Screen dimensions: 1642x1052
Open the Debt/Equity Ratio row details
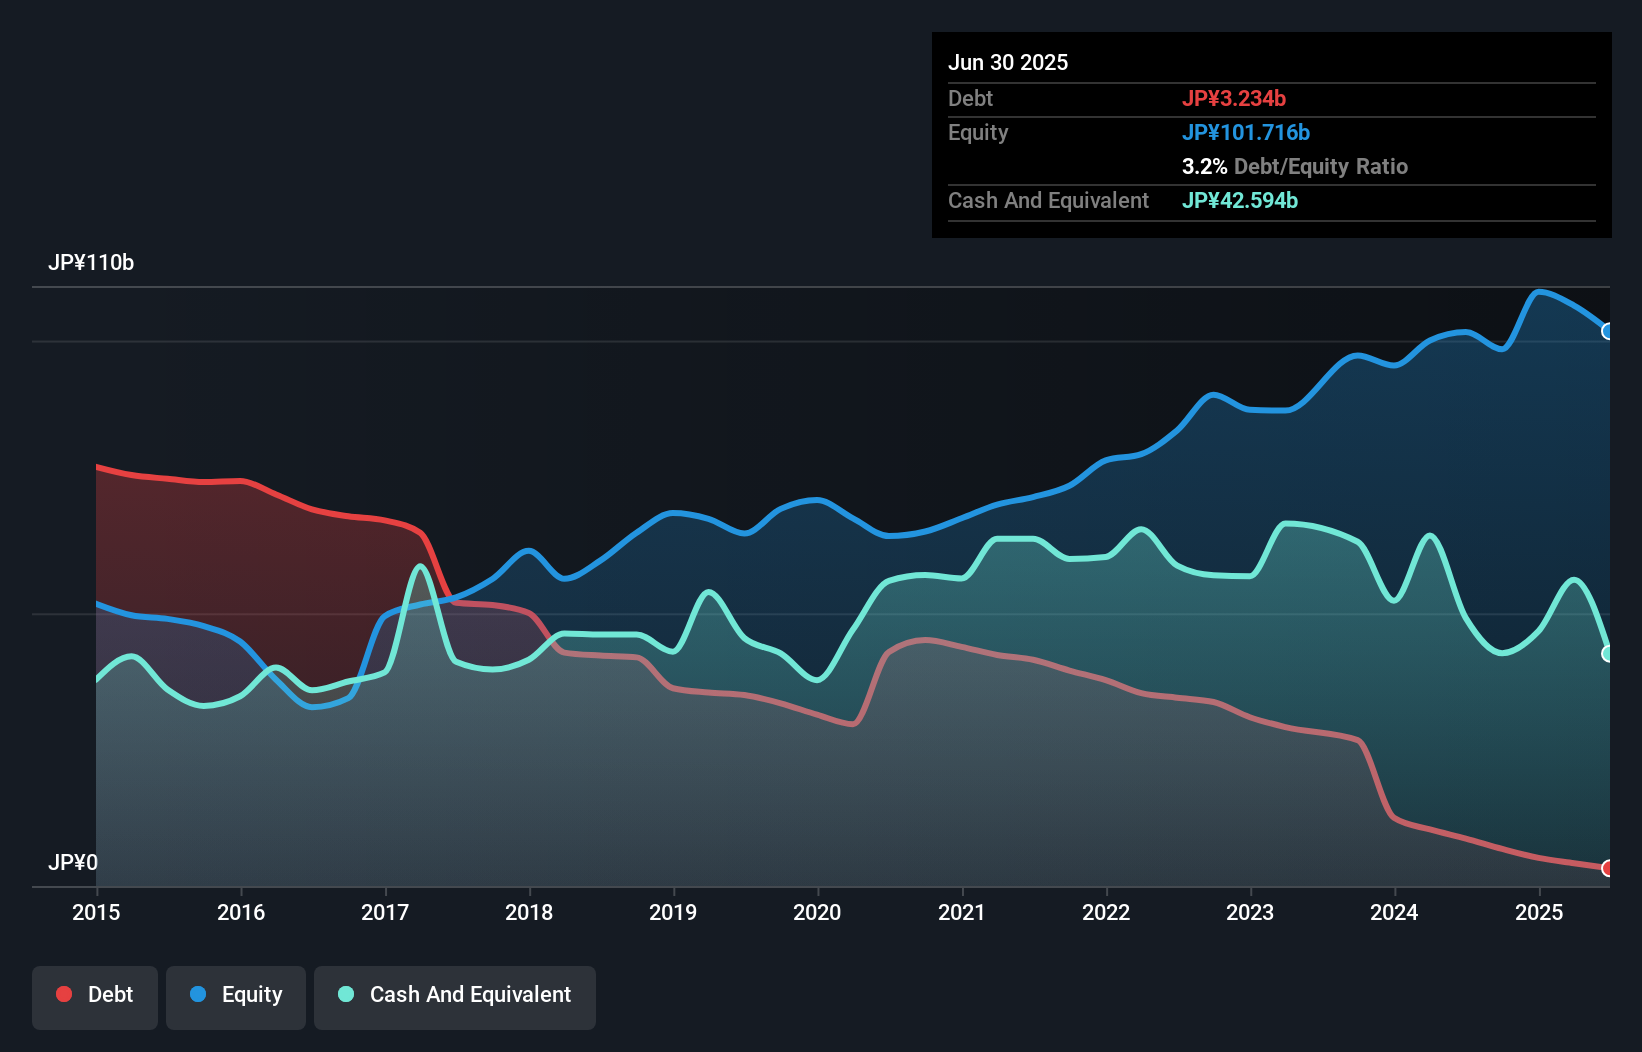(1296, 166)
